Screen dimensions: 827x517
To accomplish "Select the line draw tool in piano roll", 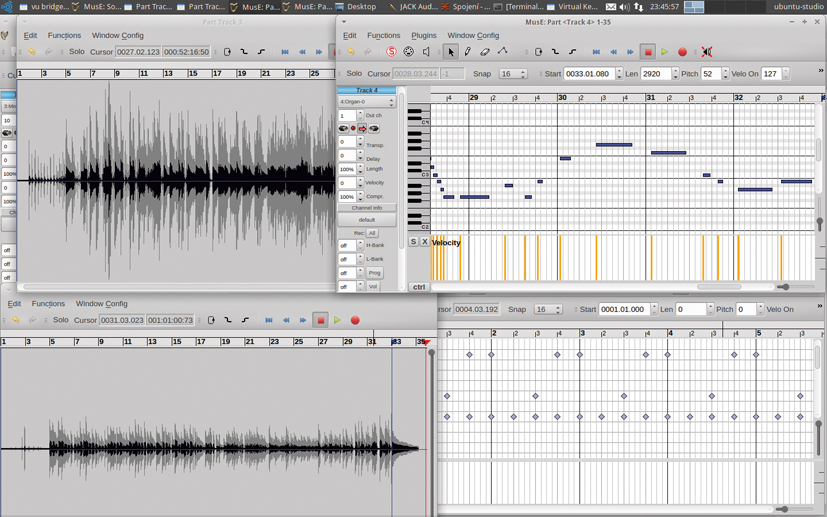I will pyautogui.click(x=502, y=51).
